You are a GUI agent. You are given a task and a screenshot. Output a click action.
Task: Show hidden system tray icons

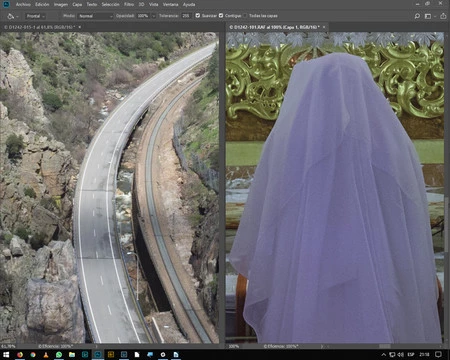tap(384, 355)
